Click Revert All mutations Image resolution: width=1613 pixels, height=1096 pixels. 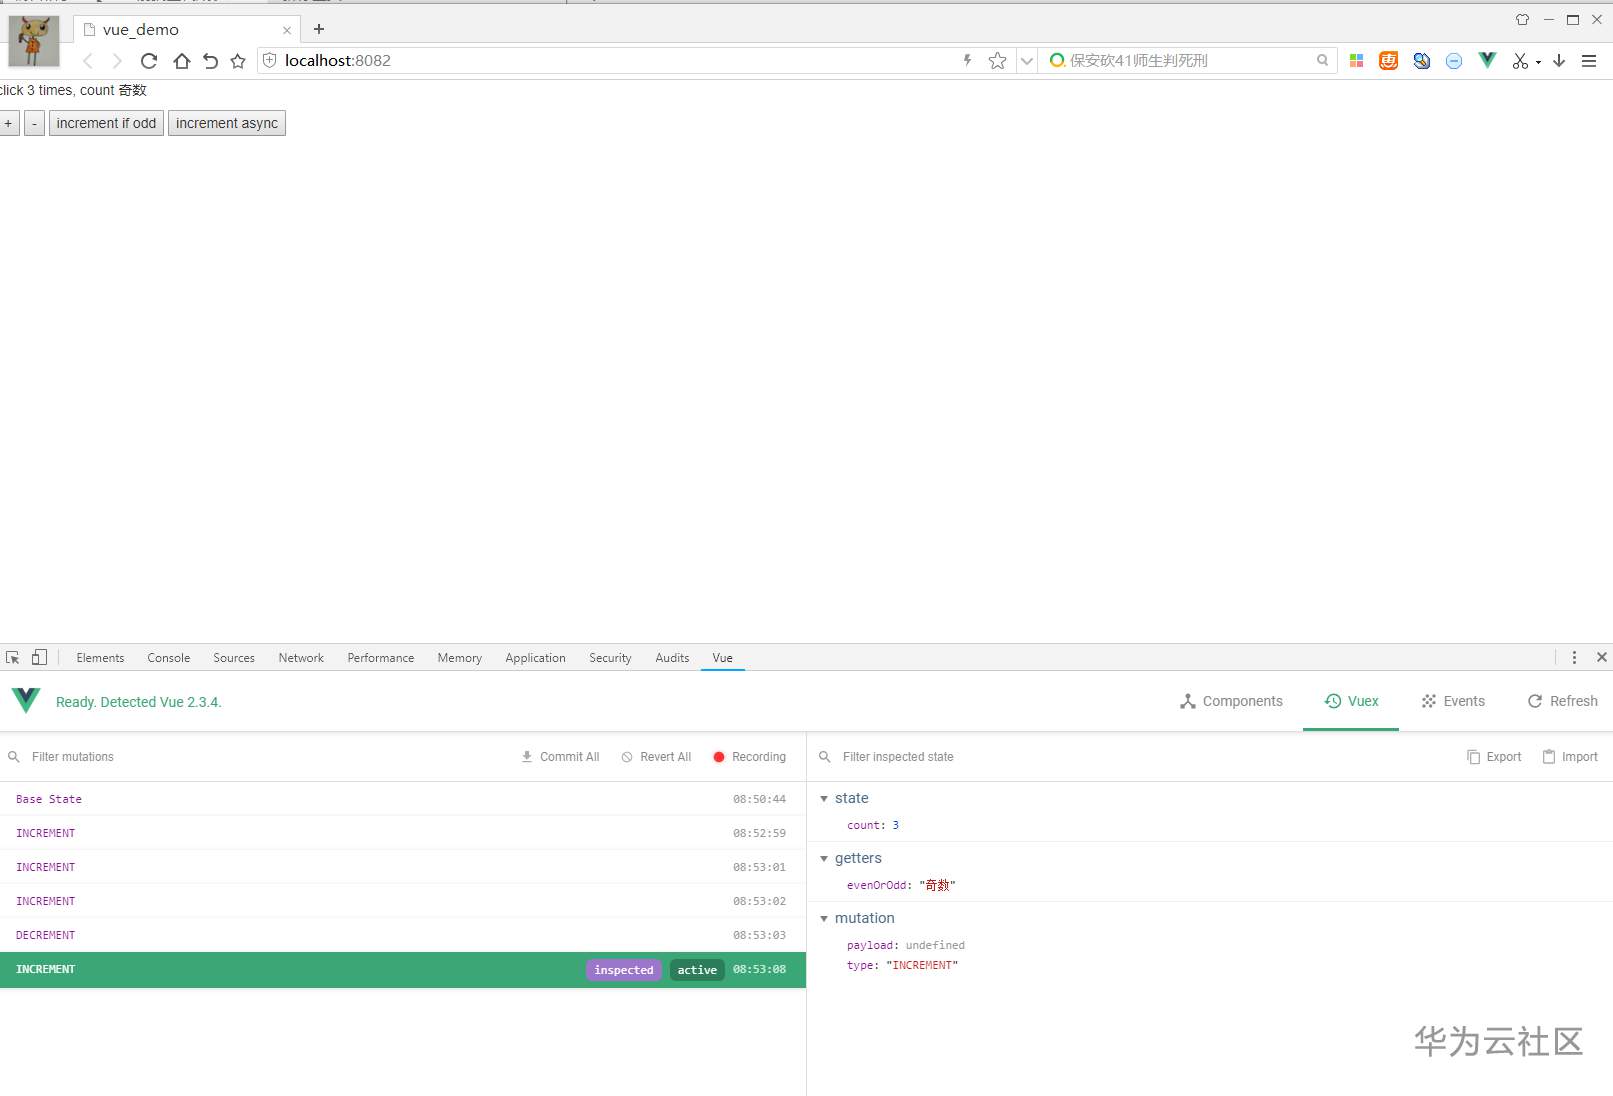(x=656, y=757)
